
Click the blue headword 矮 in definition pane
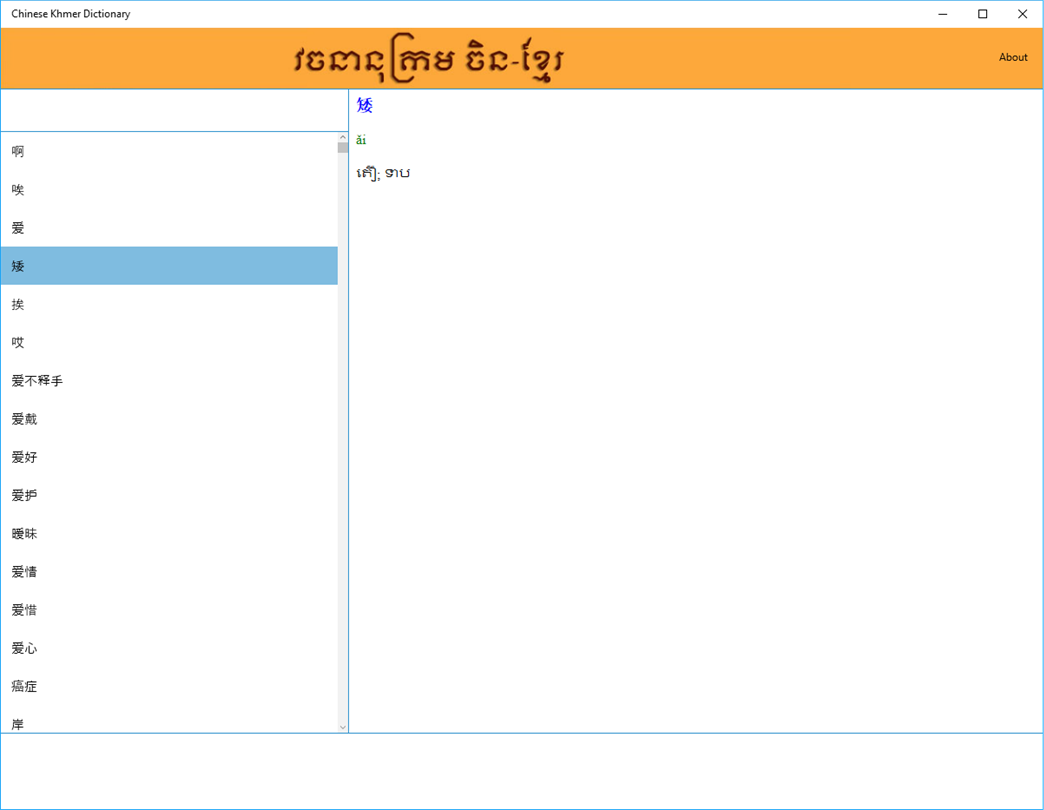coord(365,105)
